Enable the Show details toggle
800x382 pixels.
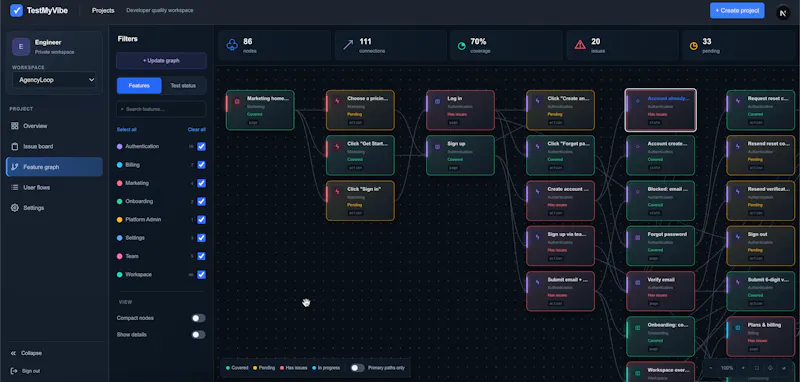tap(198, 335)
